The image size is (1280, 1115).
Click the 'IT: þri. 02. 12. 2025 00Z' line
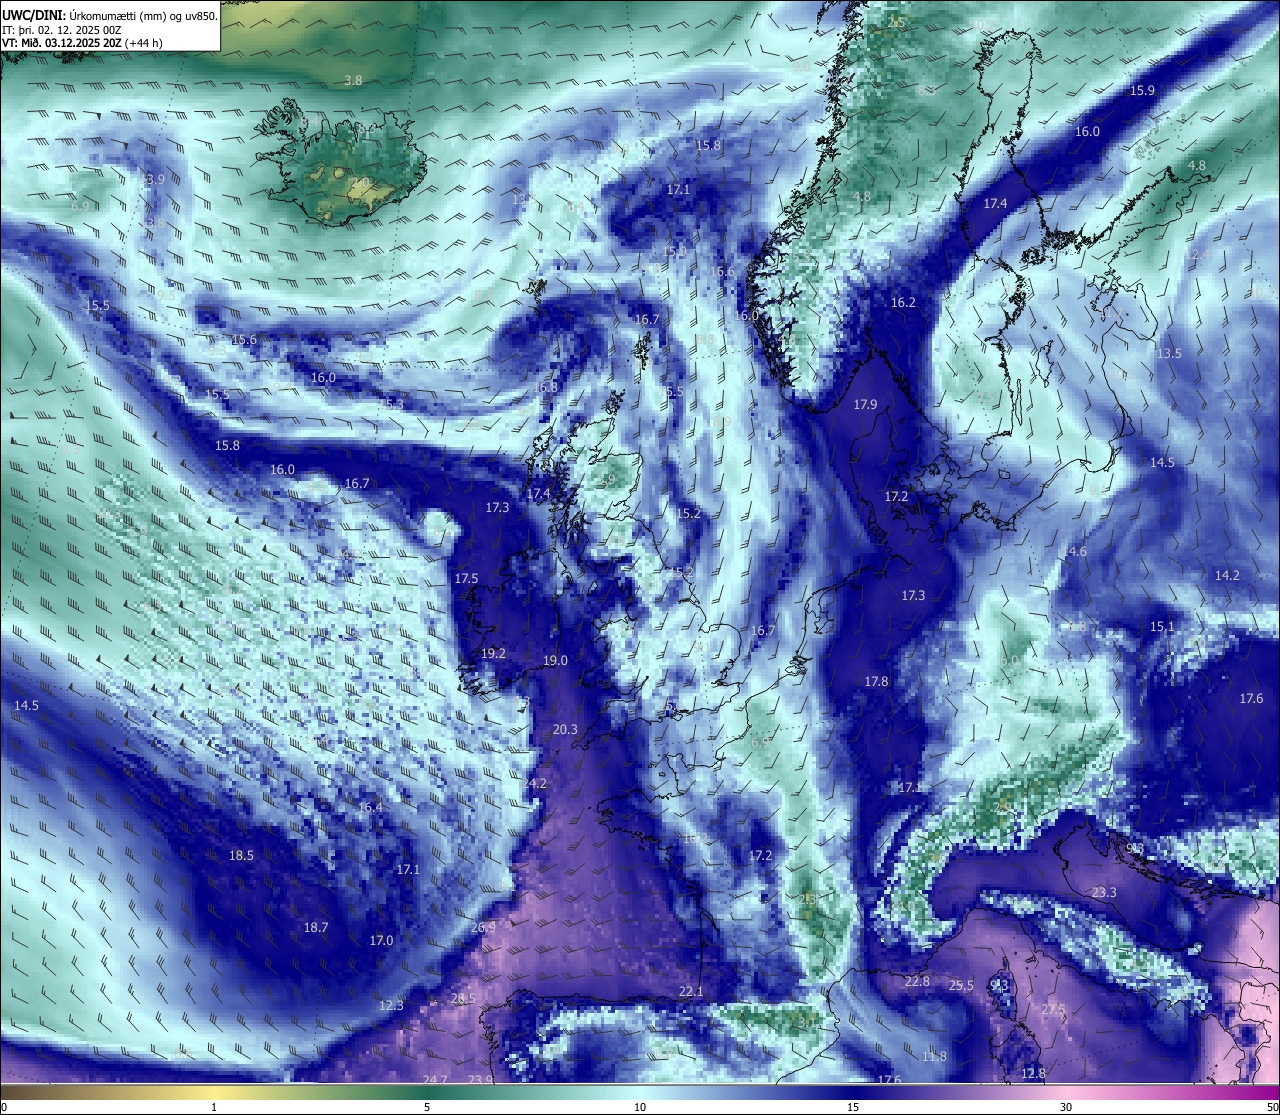click(x=62, y=30)
